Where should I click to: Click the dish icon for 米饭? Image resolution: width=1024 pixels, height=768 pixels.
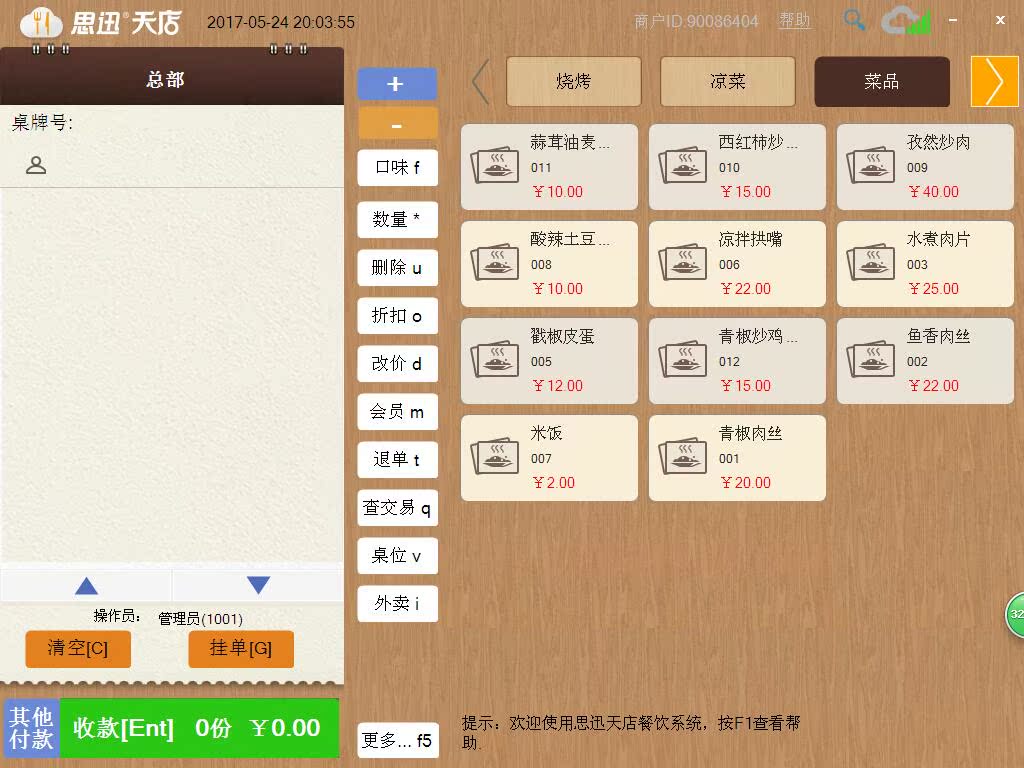point(494,456)
